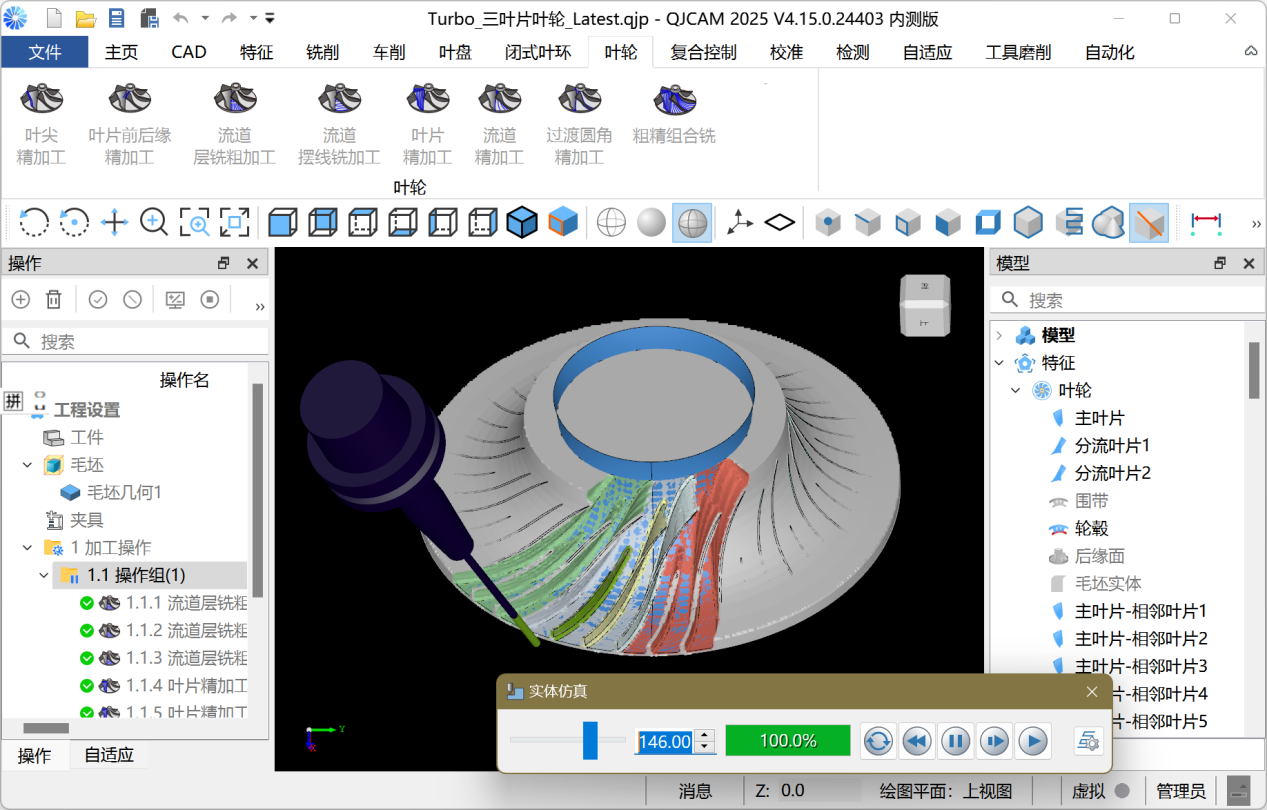The width and height of the screenshot is (1267, 810).
Task: Toggle the highlighted section-cut view button
Action: pyautogui.click(x=1148, y=222)
